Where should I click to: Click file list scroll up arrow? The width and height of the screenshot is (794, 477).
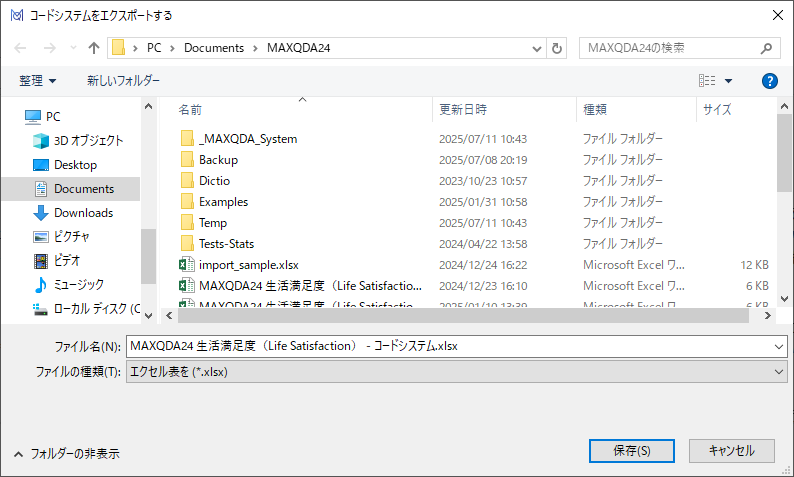(784, 106)
